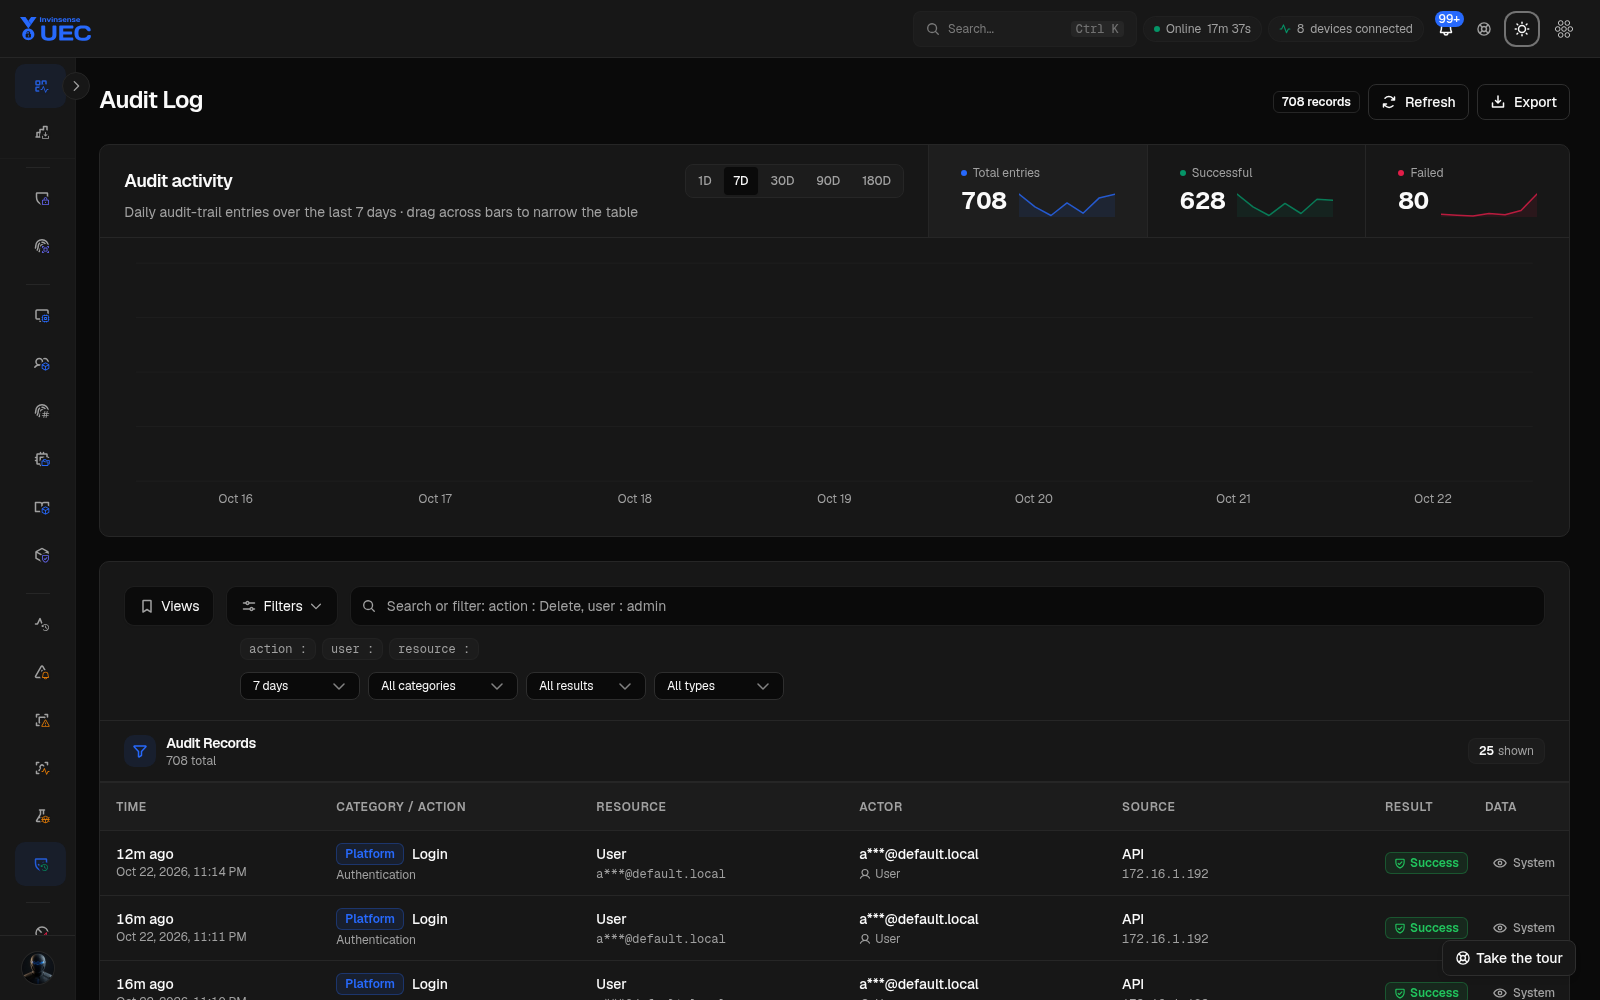Open the notifications bell with 99+ badge
Viewport: 1600px width, 1000px height.
1446,28
